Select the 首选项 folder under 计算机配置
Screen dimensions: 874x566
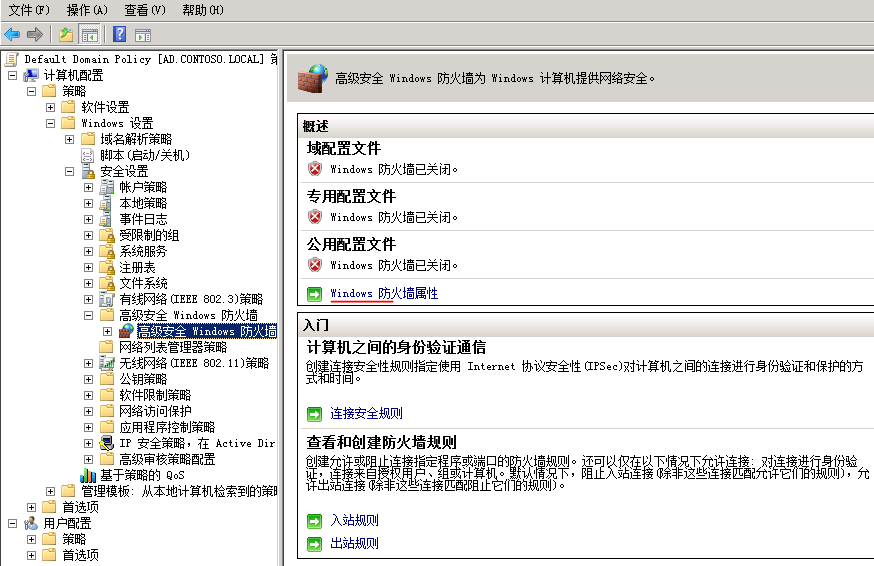tap(80, 507)
